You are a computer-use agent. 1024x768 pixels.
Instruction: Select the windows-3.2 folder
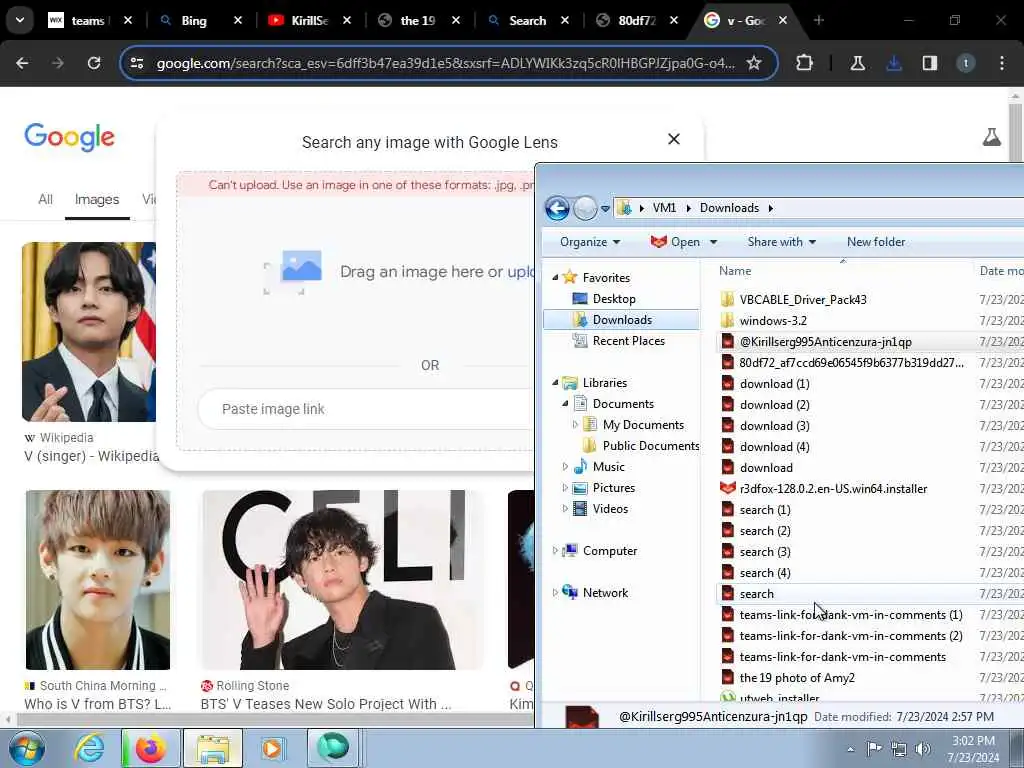click(x=773, y=321)
